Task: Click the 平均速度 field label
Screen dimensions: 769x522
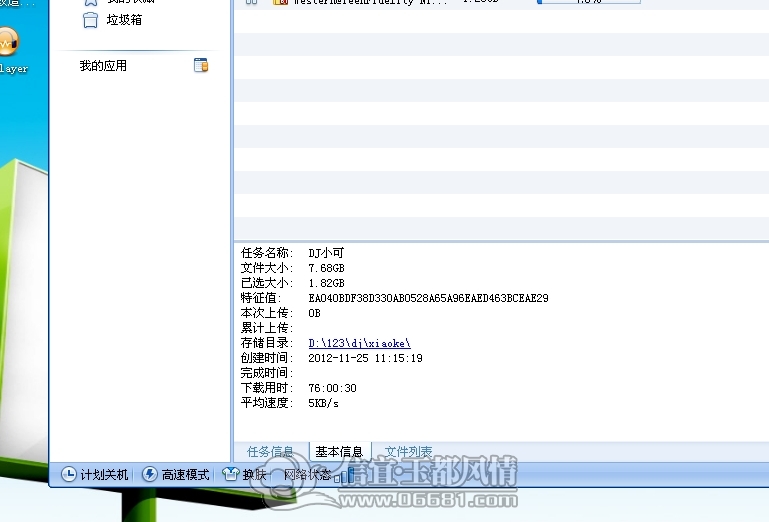Action: coord(266,403)
